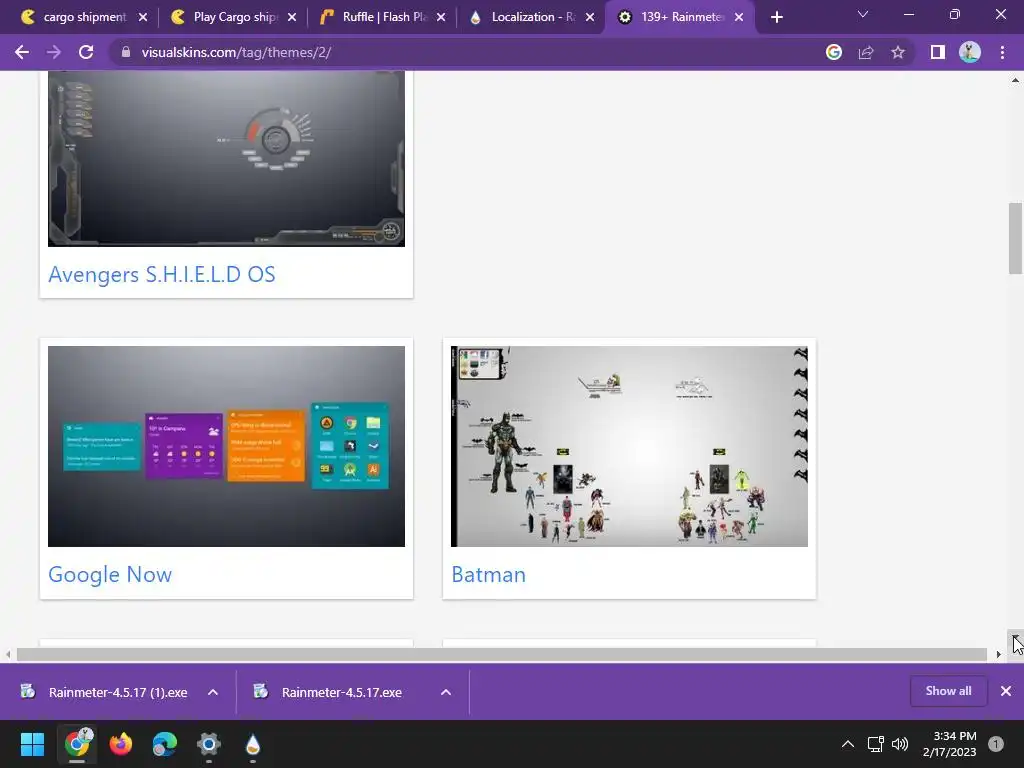This screenshot has width=1024, height=768.
Task: Close the 'cargo shipment' tab
Action: 143,18
